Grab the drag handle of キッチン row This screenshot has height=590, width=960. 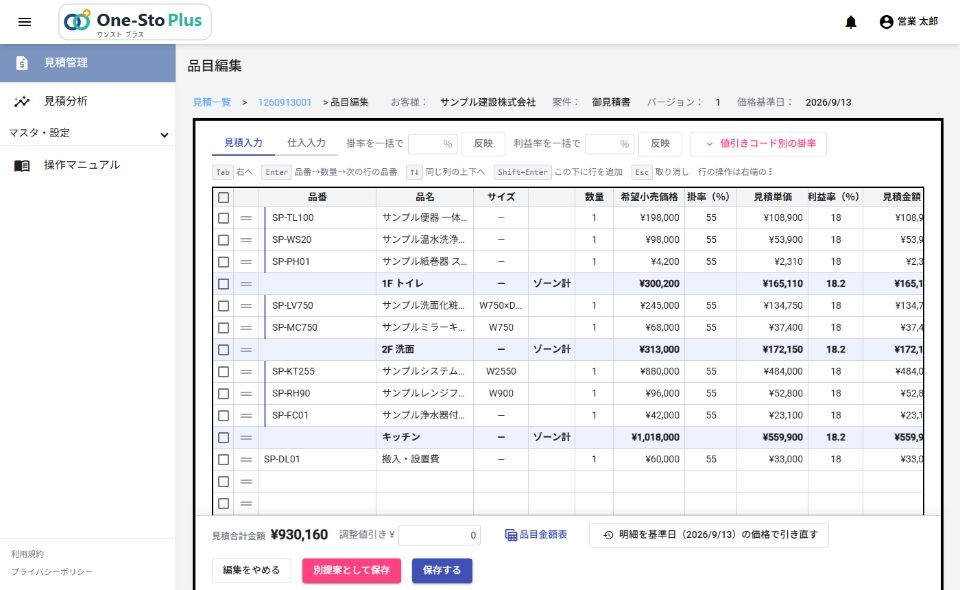pyautogui.click(x=246, y=438)
